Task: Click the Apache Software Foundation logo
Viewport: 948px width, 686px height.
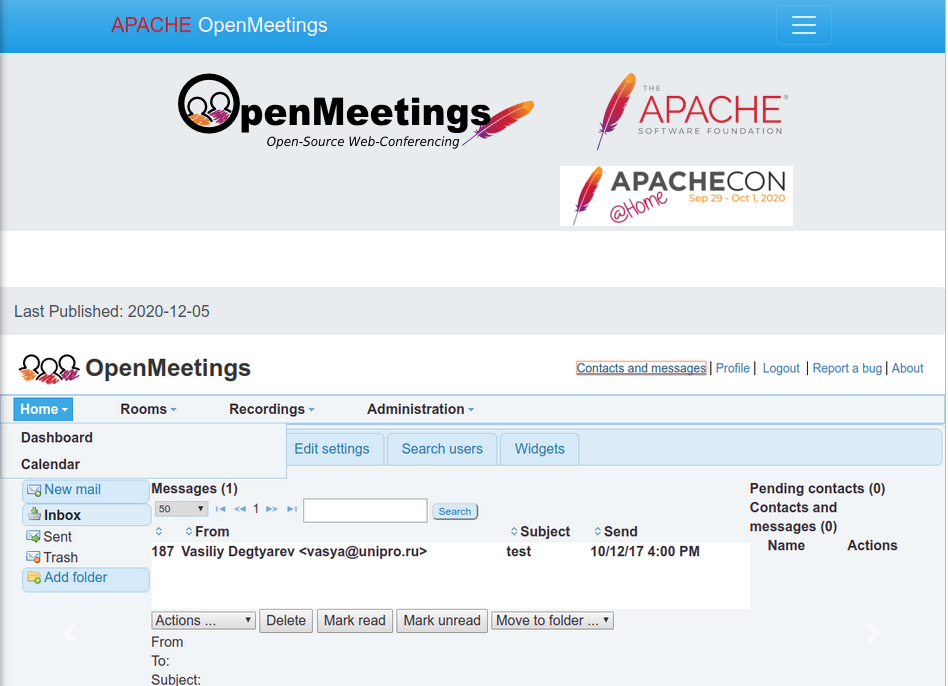Action: tap(692, 112)
